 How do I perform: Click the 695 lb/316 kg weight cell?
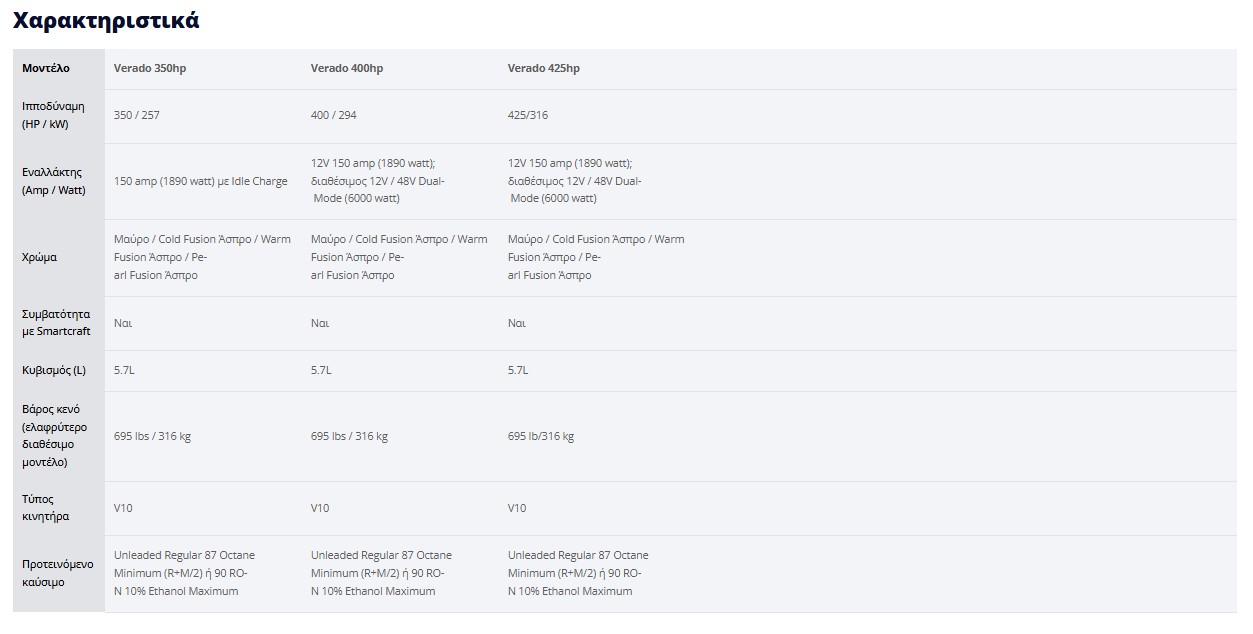pyautogui.click(x=541, y=436)
